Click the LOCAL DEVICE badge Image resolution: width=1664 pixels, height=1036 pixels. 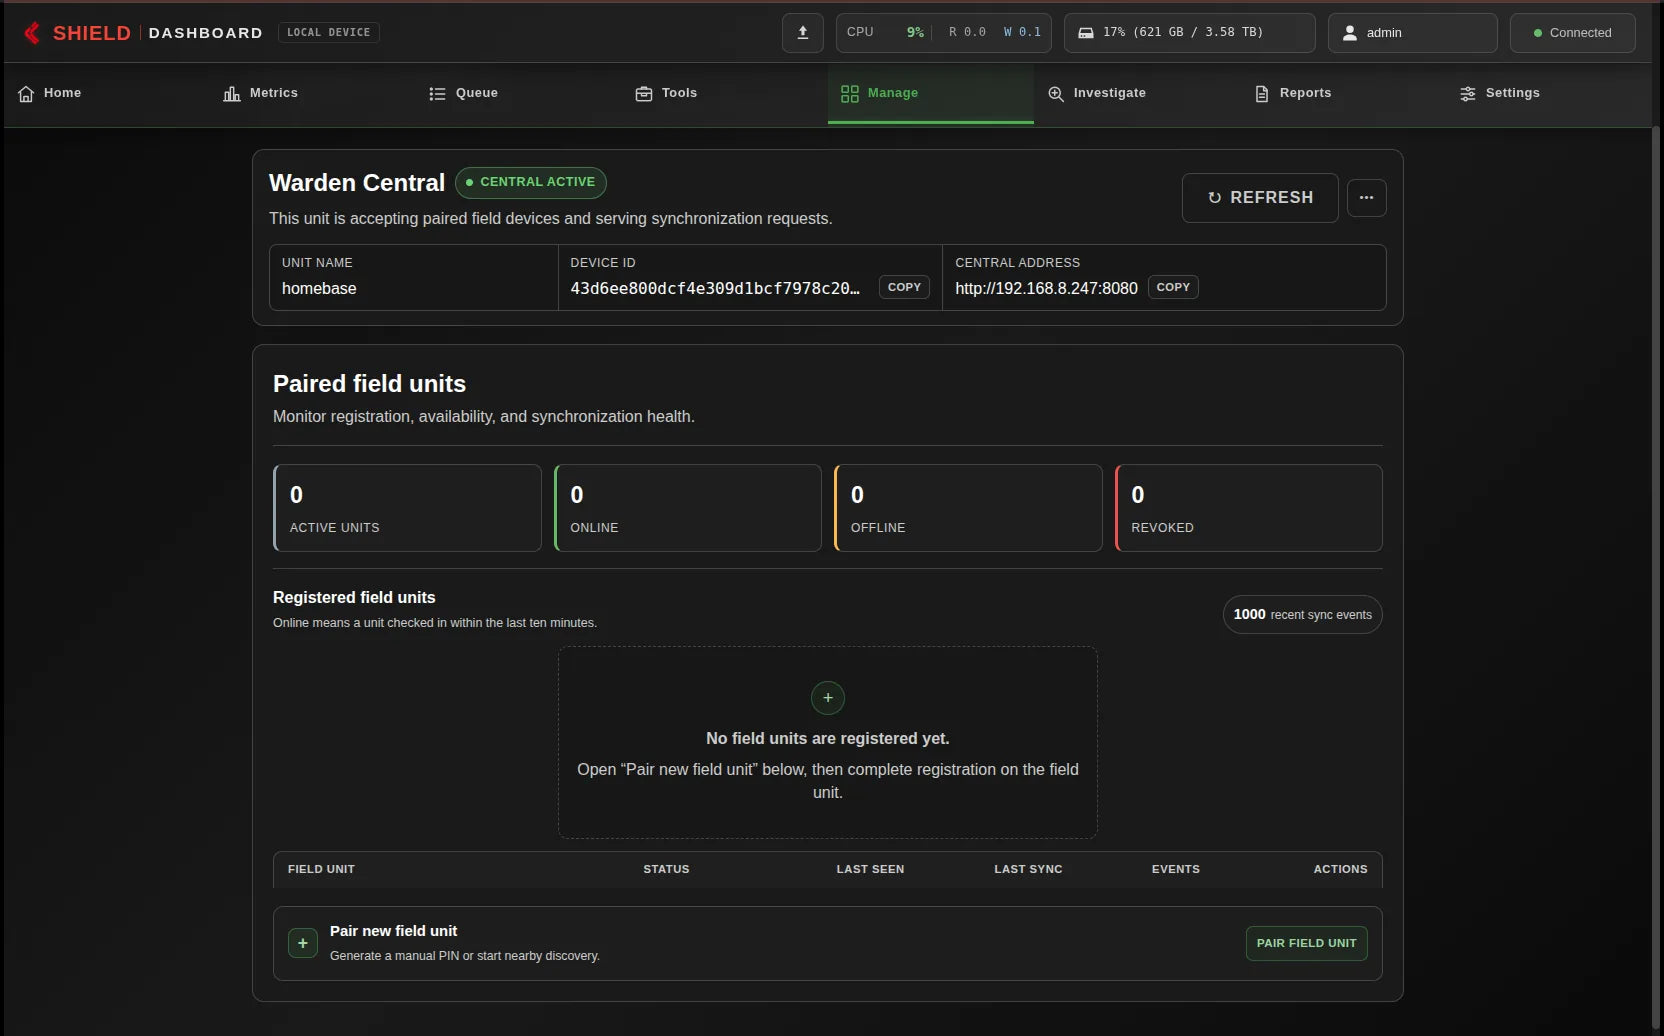328,33
